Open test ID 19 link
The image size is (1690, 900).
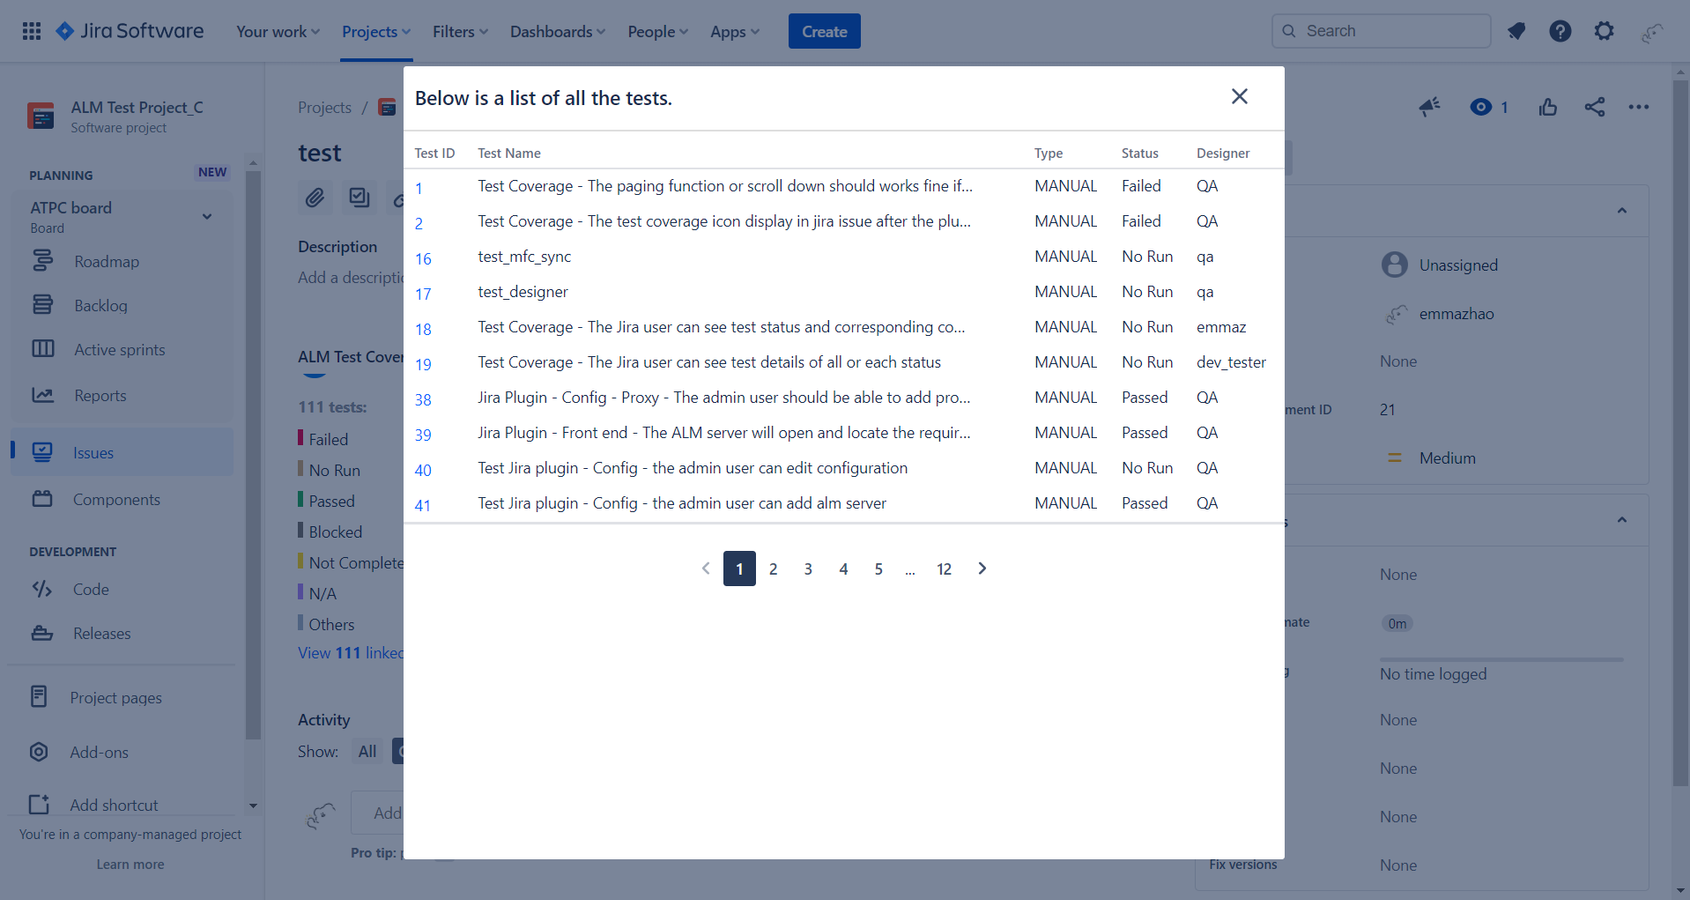pos(423,364)
